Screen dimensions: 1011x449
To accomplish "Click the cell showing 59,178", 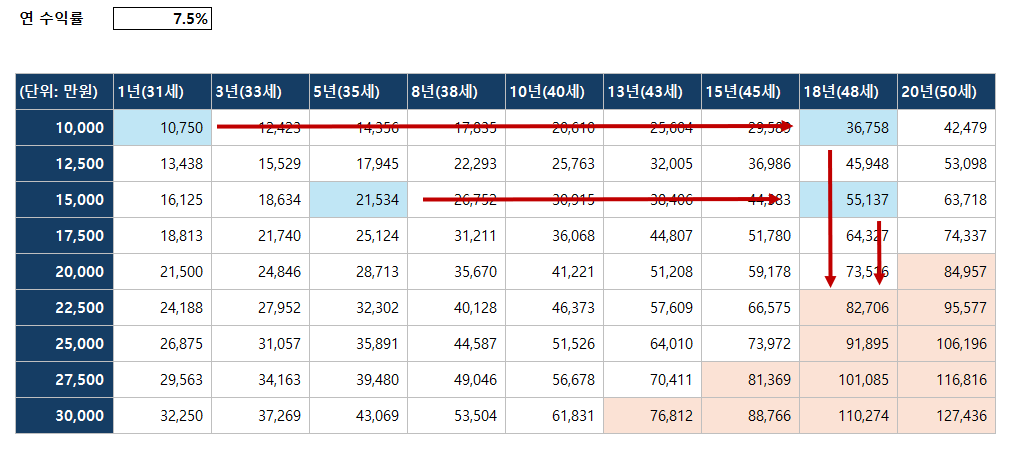I will pyautogui.click(x=751, y=272).
